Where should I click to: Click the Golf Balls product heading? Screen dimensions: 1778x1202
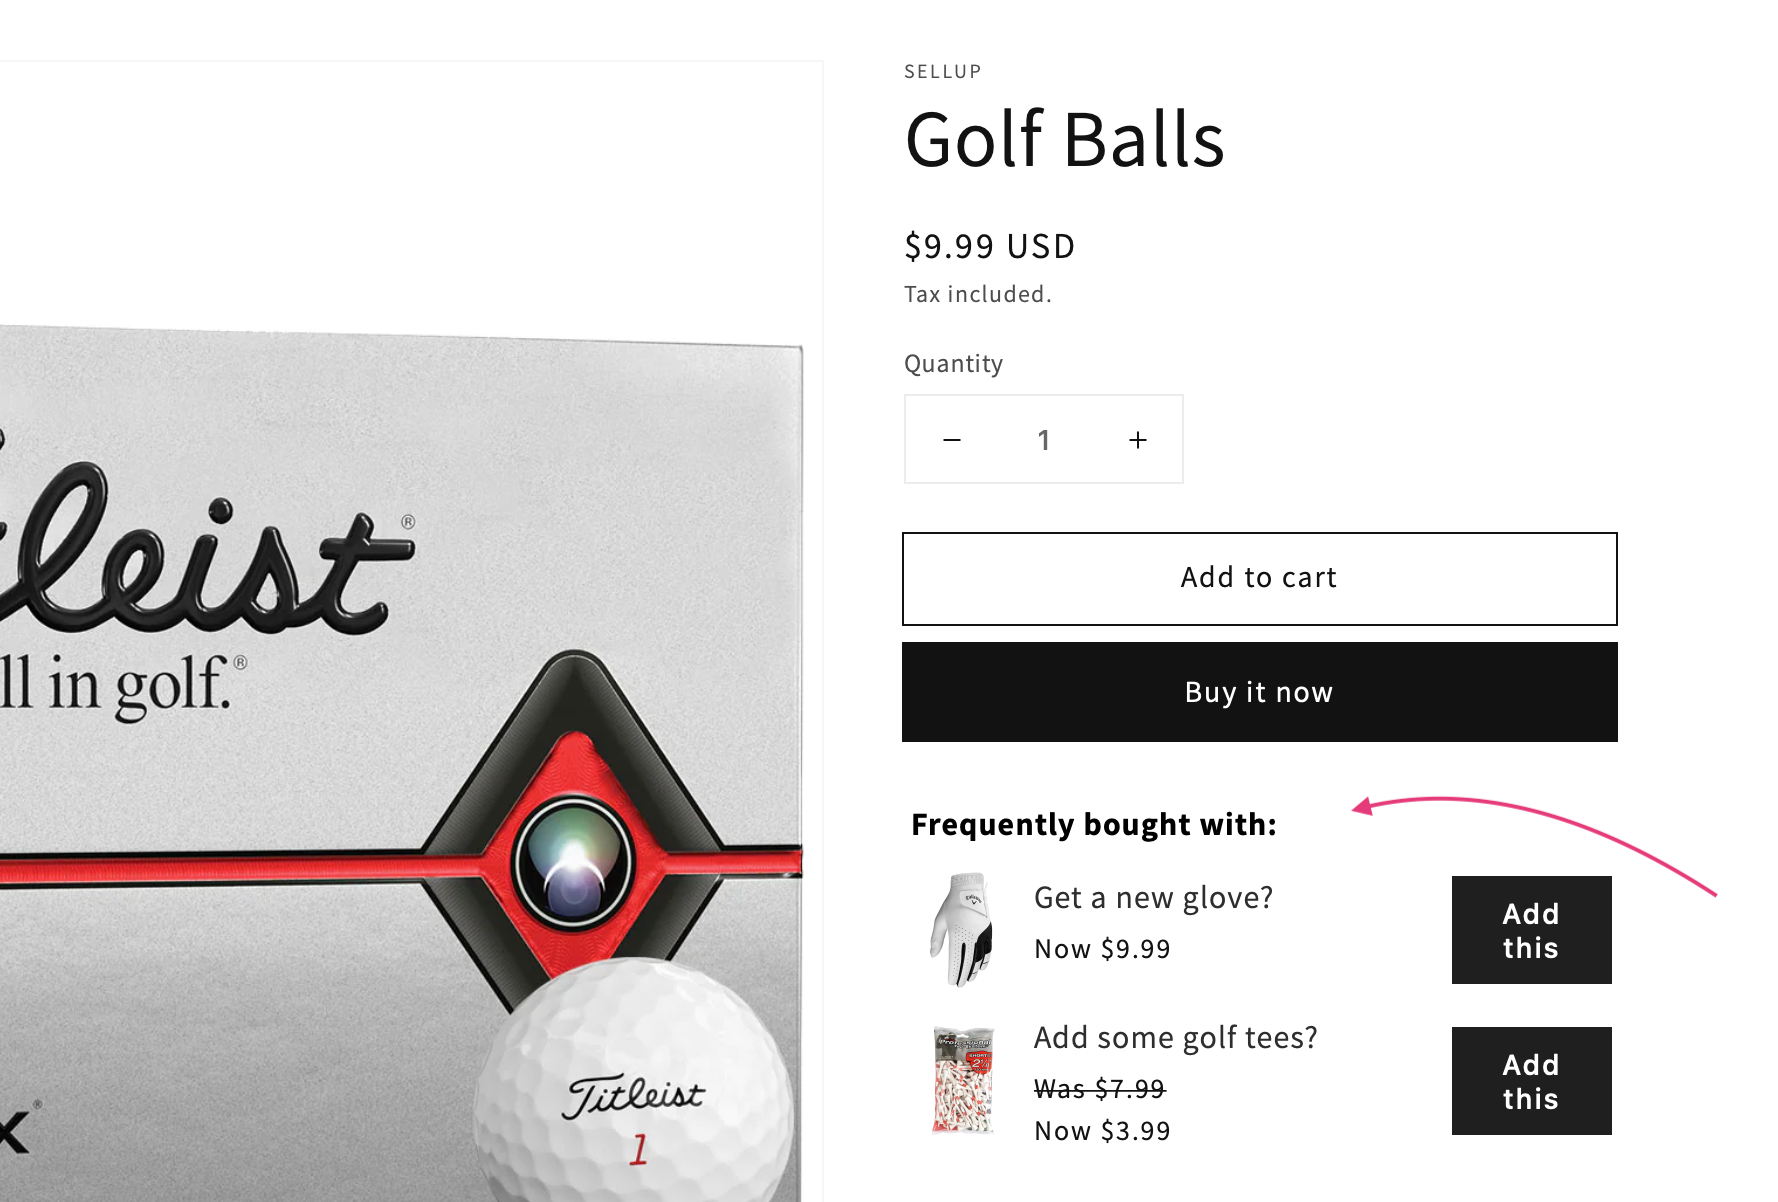point(1064,139)
